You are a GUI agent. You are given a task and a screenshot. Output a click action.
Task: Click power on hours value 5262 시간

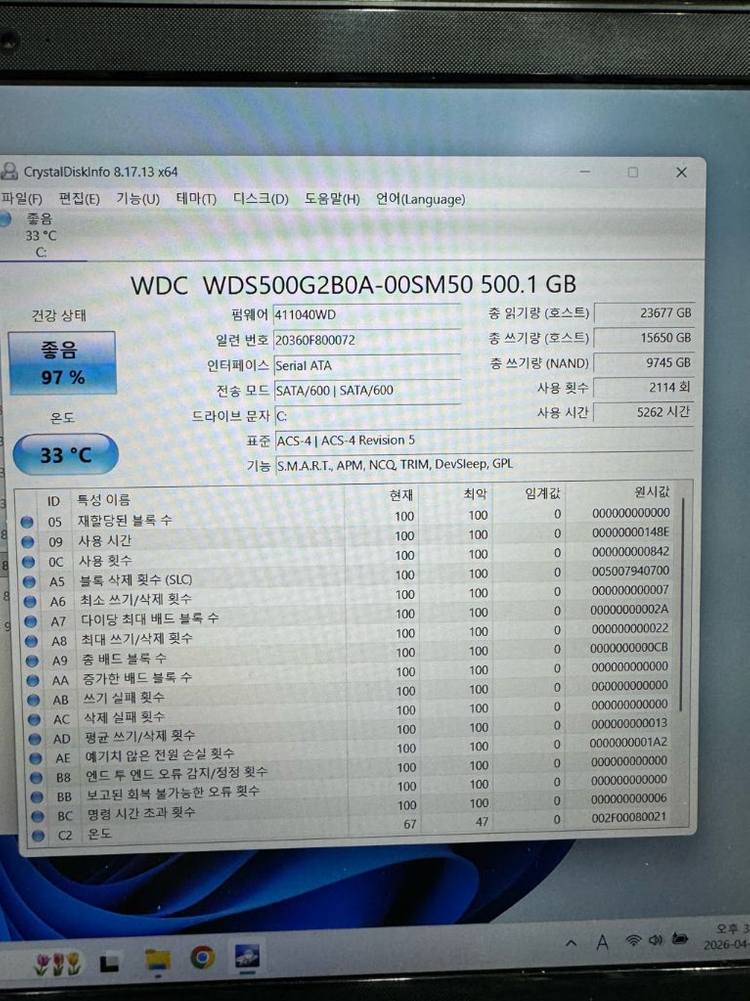tap(643, 412)
